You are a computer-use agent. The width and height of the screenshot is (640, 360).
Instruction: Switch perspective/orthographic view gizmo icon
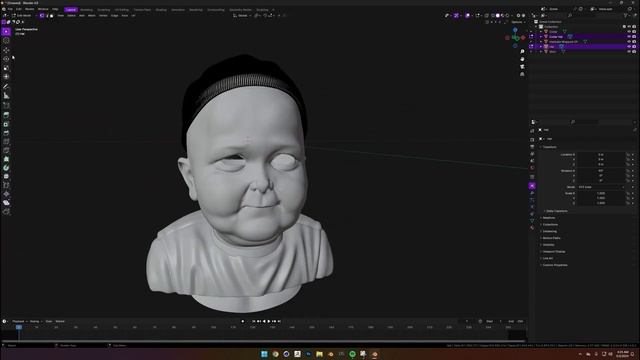click(x=522, y=74)
